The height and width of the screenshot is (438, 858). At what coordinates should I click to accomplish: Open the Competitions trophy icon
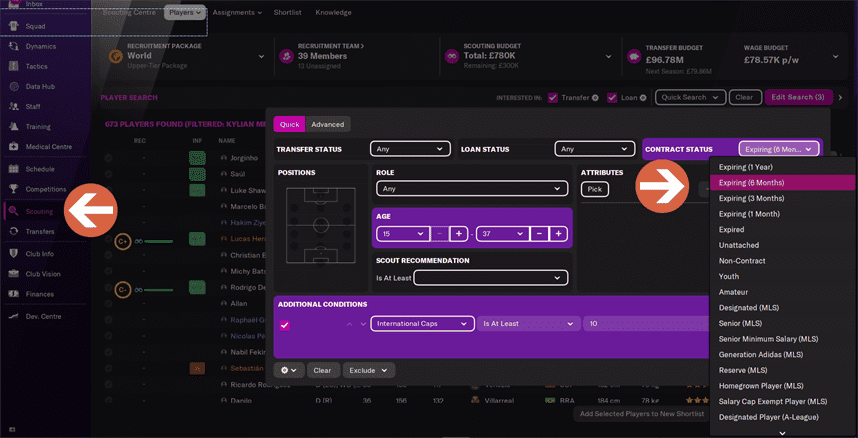coord(14,189)
